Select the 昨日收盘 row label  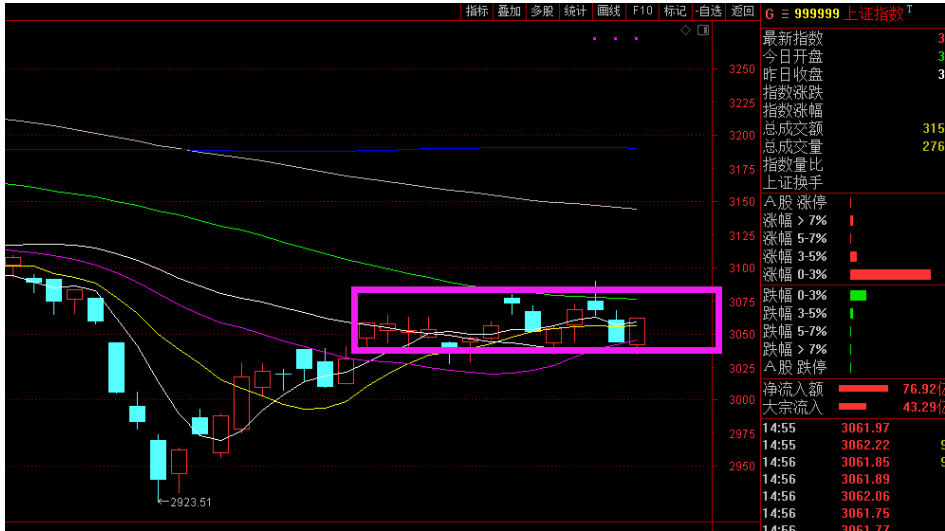point(793,75)
